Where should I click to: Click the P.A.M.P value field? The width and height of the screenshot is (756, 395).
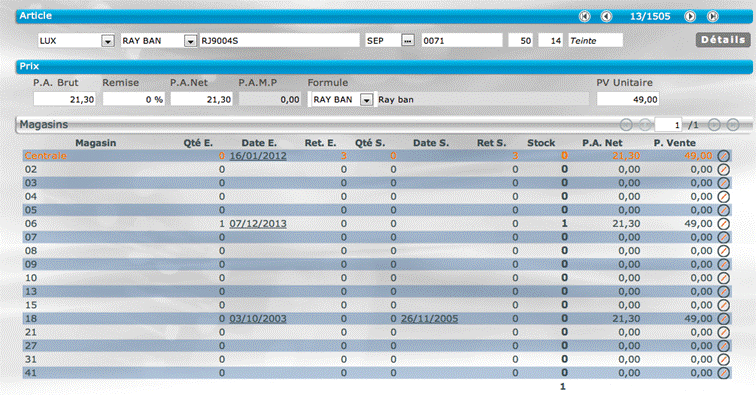click(270, 99)
